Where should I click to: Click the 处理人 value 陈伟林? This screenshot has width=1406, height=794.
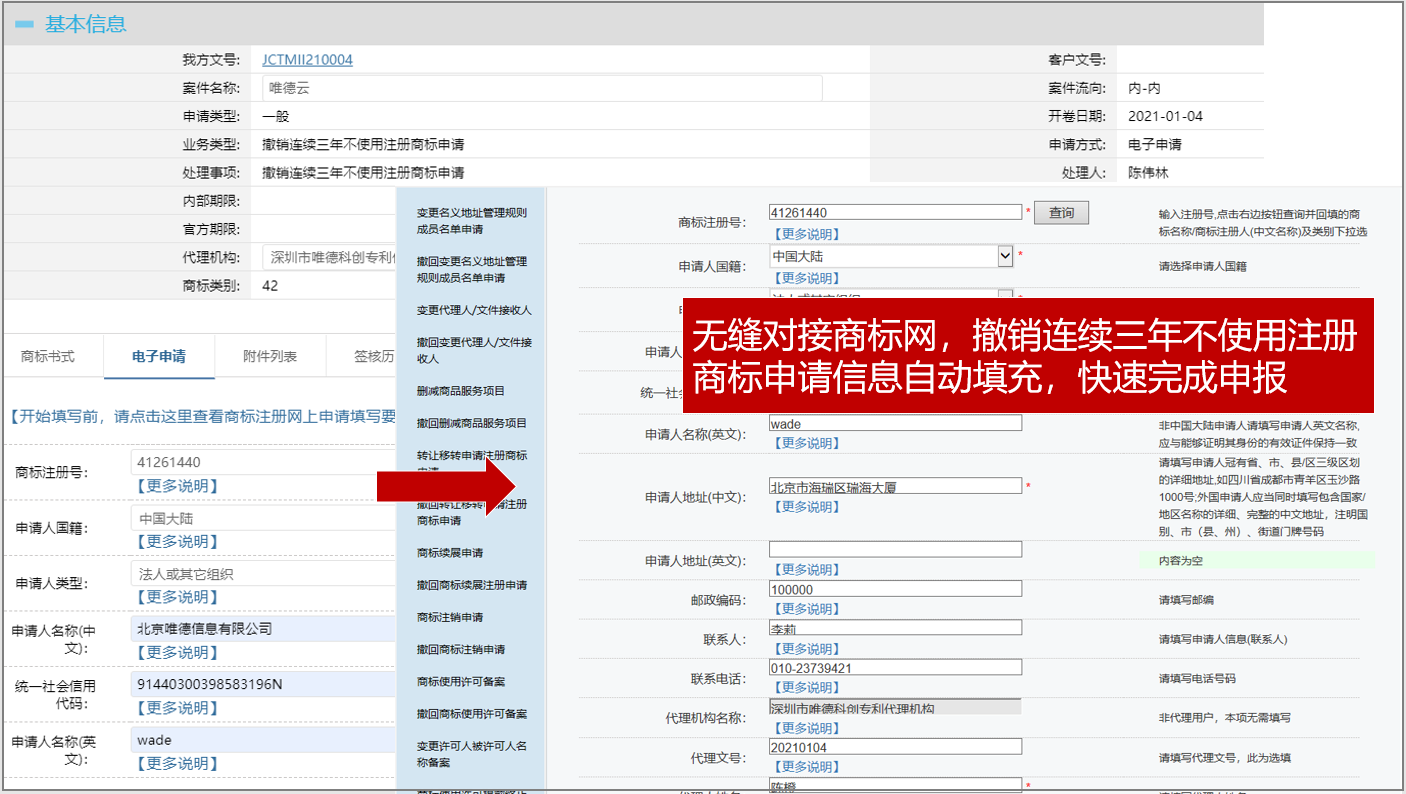1148,173
